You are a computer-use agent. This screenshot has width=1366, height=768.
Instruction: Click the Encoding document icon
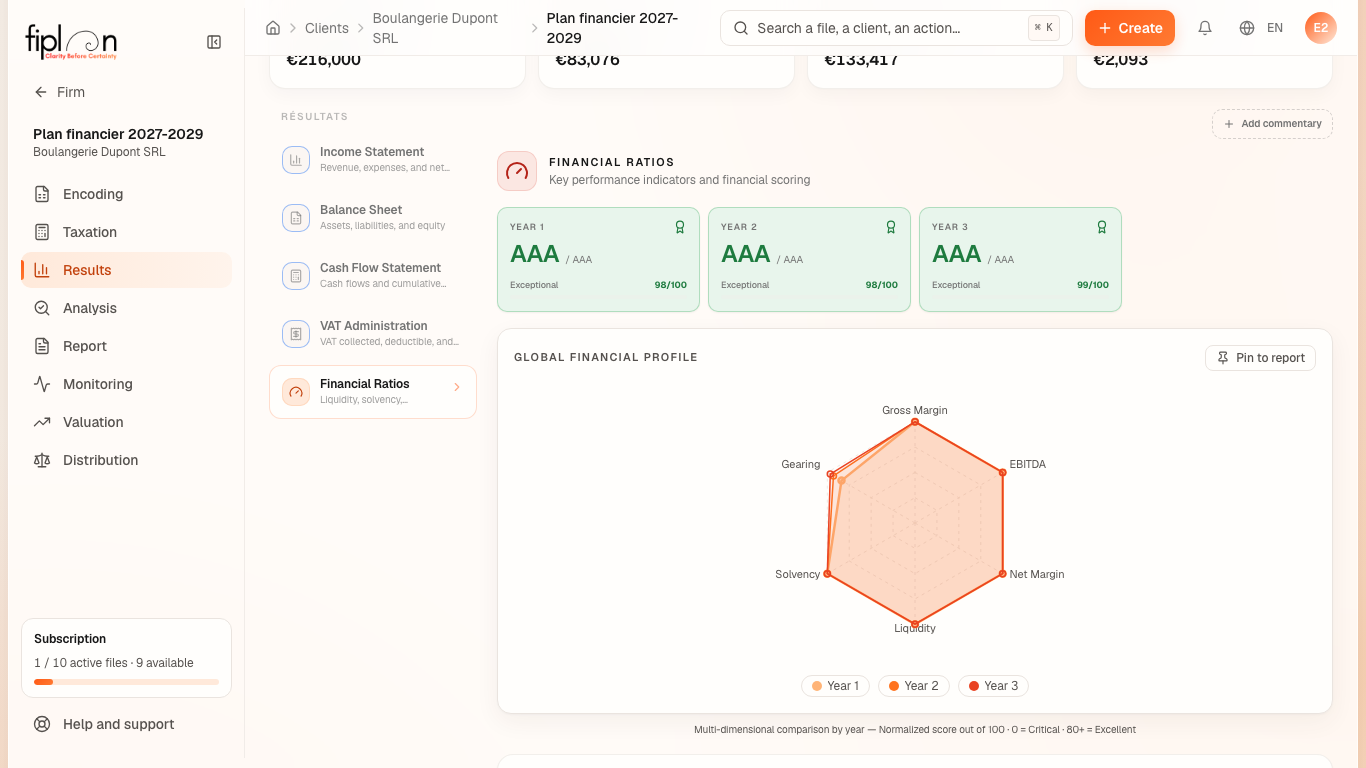tap(42, 194)
